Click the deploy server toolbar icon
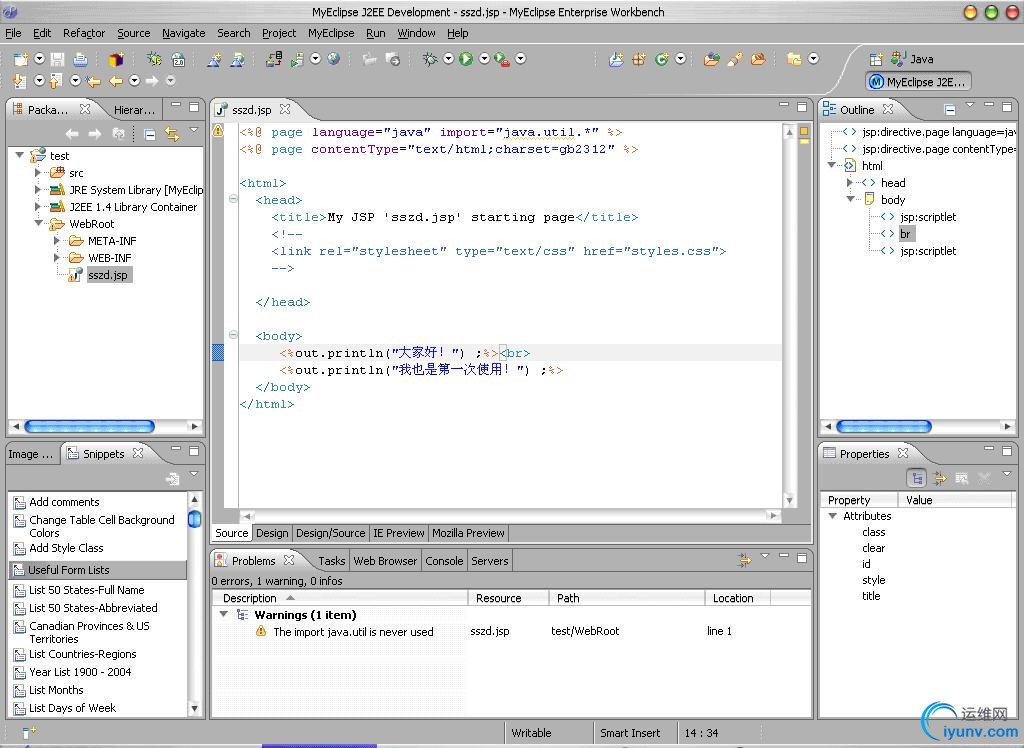The image size is (1024, 748). (274, 59)
